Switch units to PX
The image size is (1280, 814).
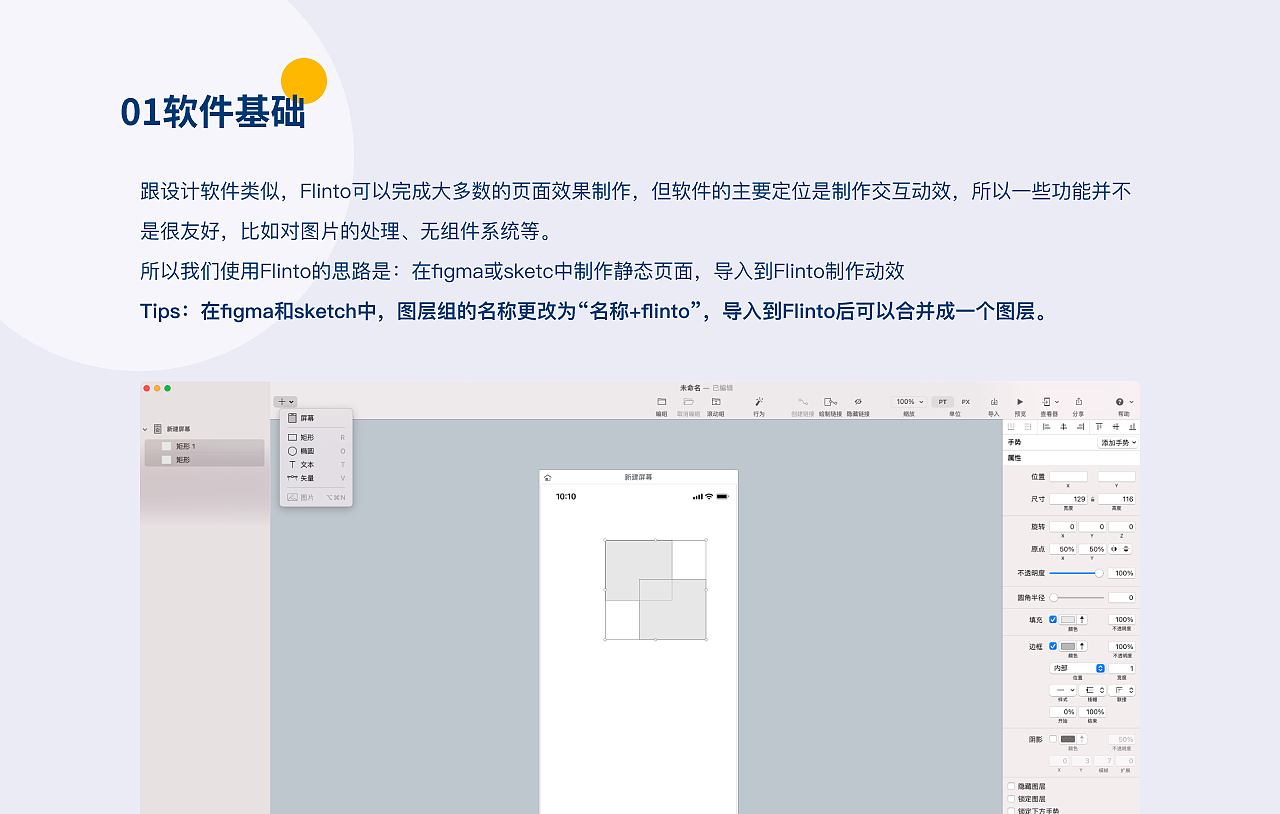[966, 400]
